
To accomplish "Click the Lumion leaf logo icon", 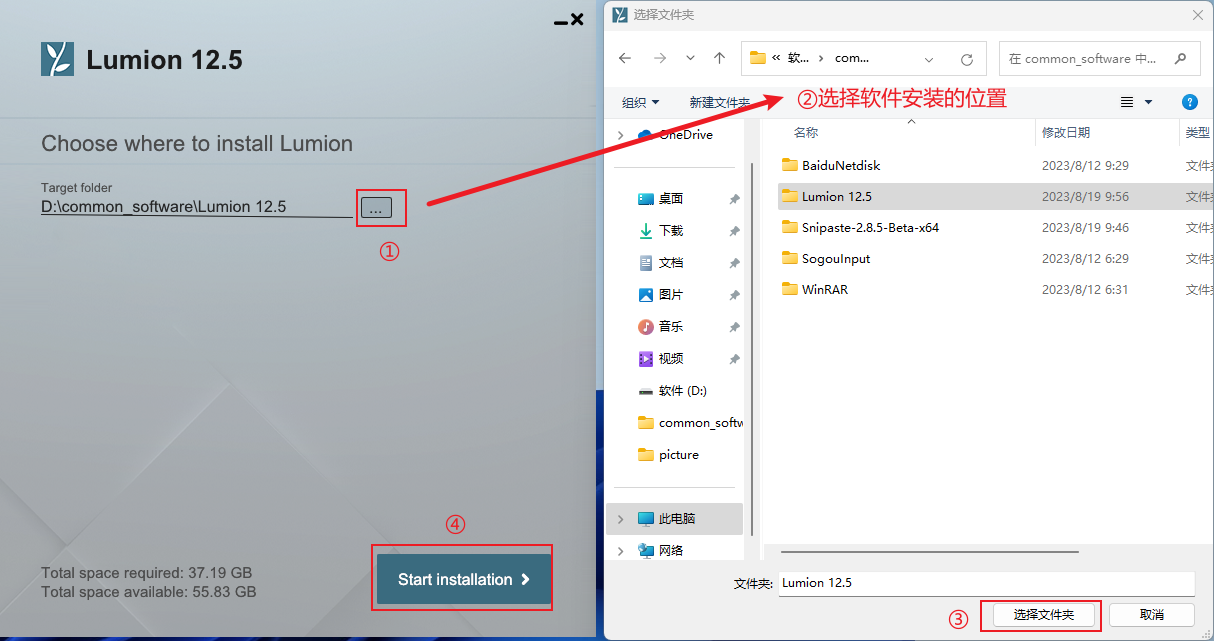I will click(x=57, y=59).
